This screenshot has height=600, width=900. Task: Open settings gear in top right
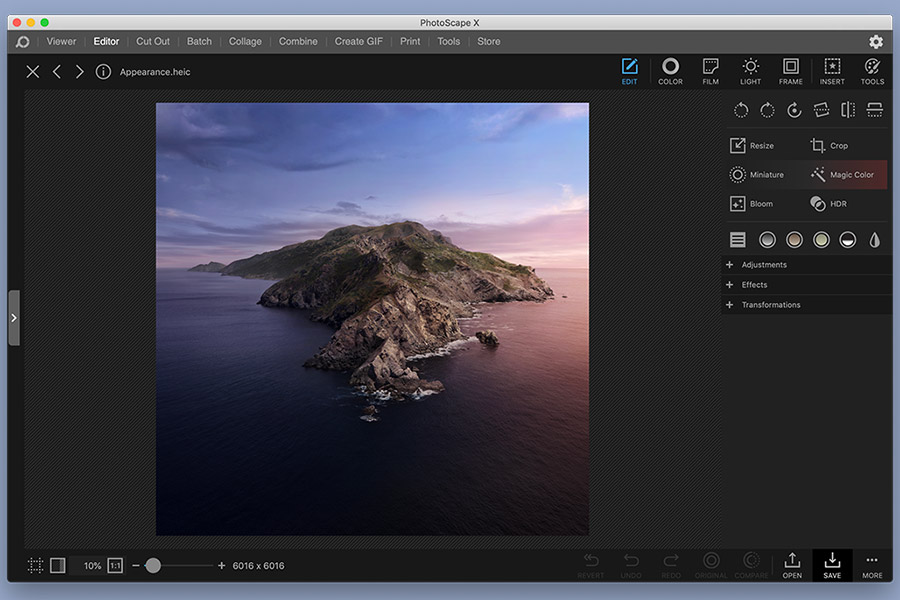[876, 41]
